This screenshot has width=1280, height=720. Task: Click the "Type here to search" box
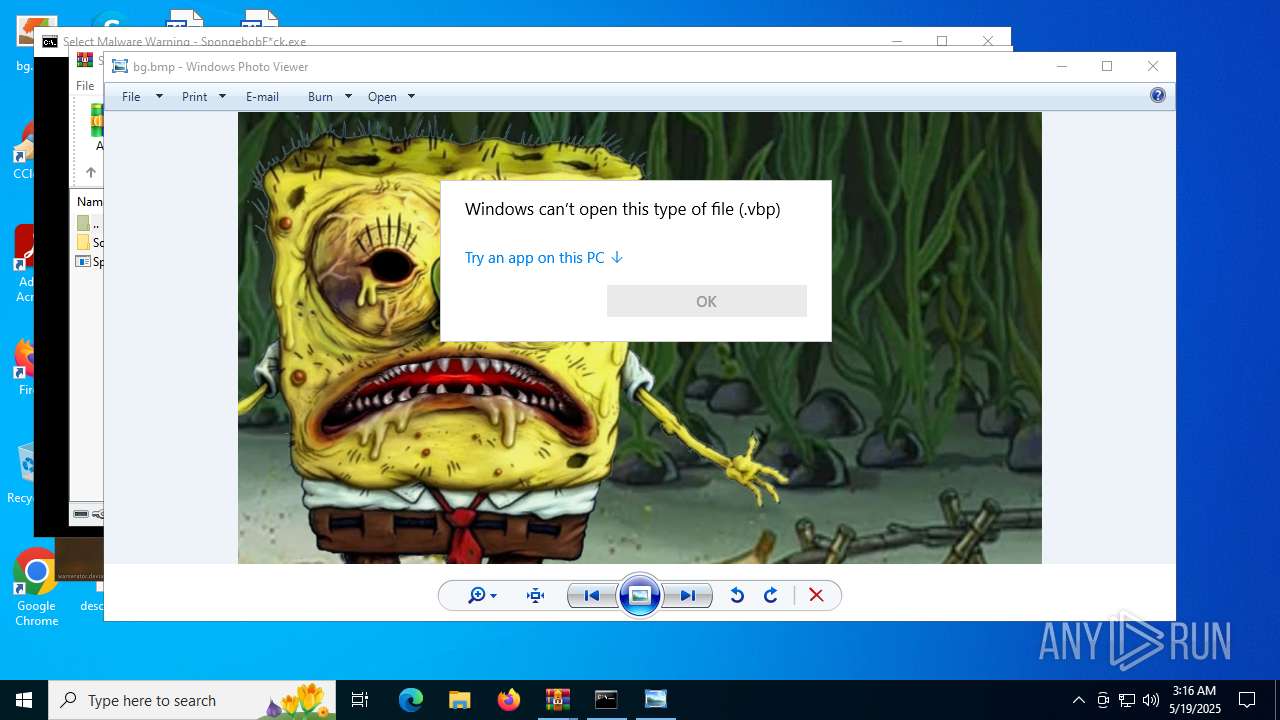pos(192,700)
